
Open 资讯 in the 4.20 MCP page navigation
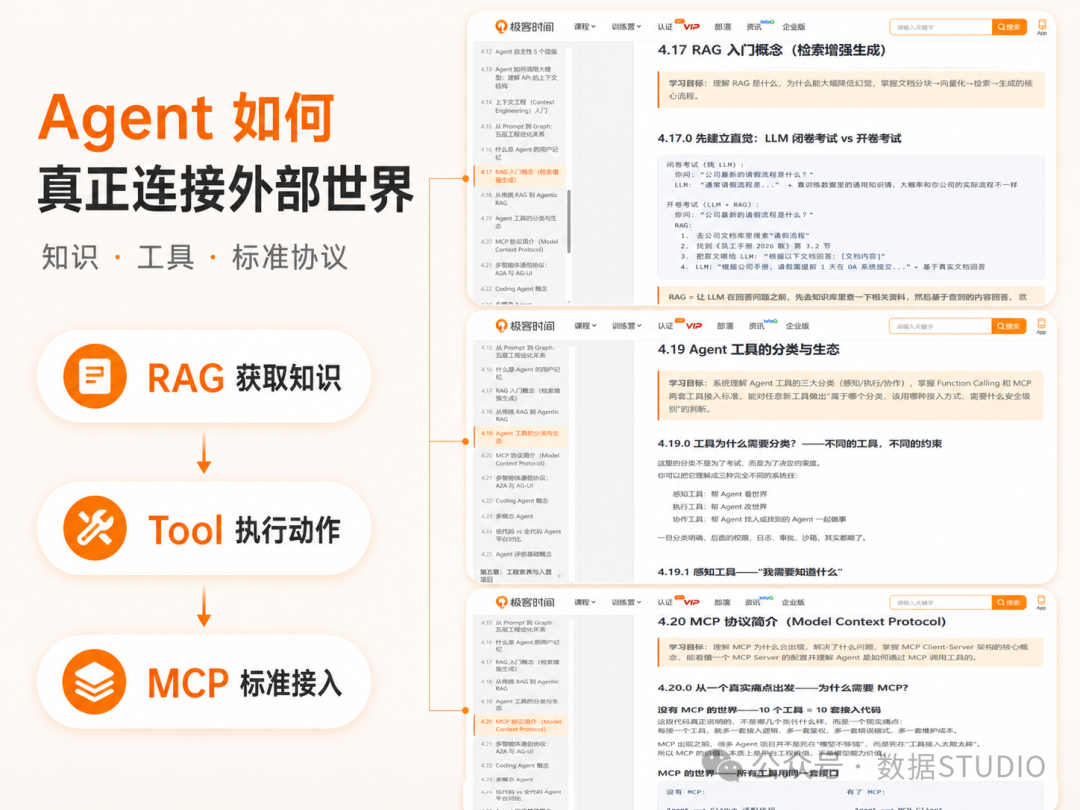[x=754, y=602]
